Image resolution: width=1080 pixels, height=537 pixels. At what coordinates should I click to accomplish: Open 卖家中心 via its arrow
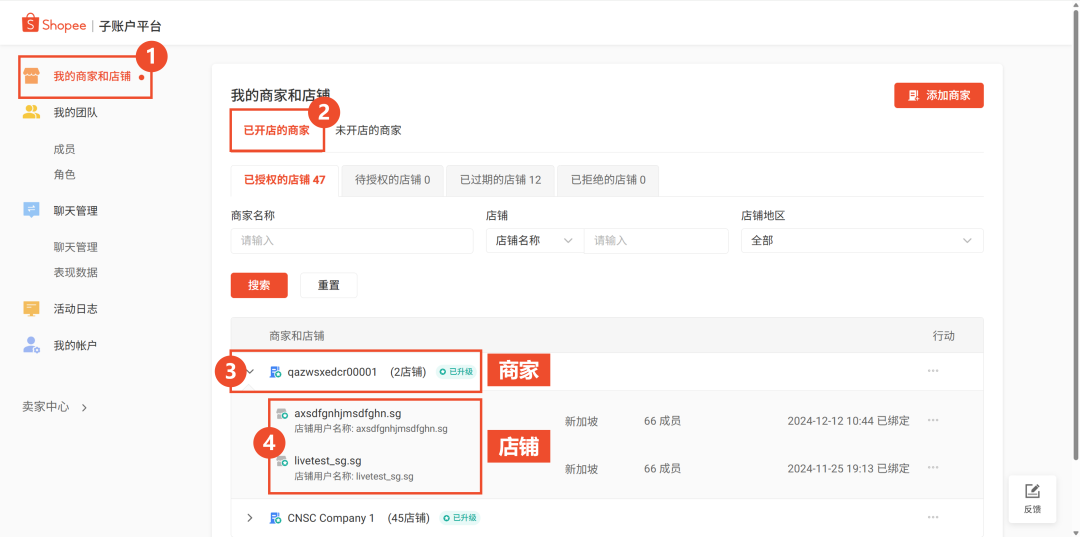point(85,408)
